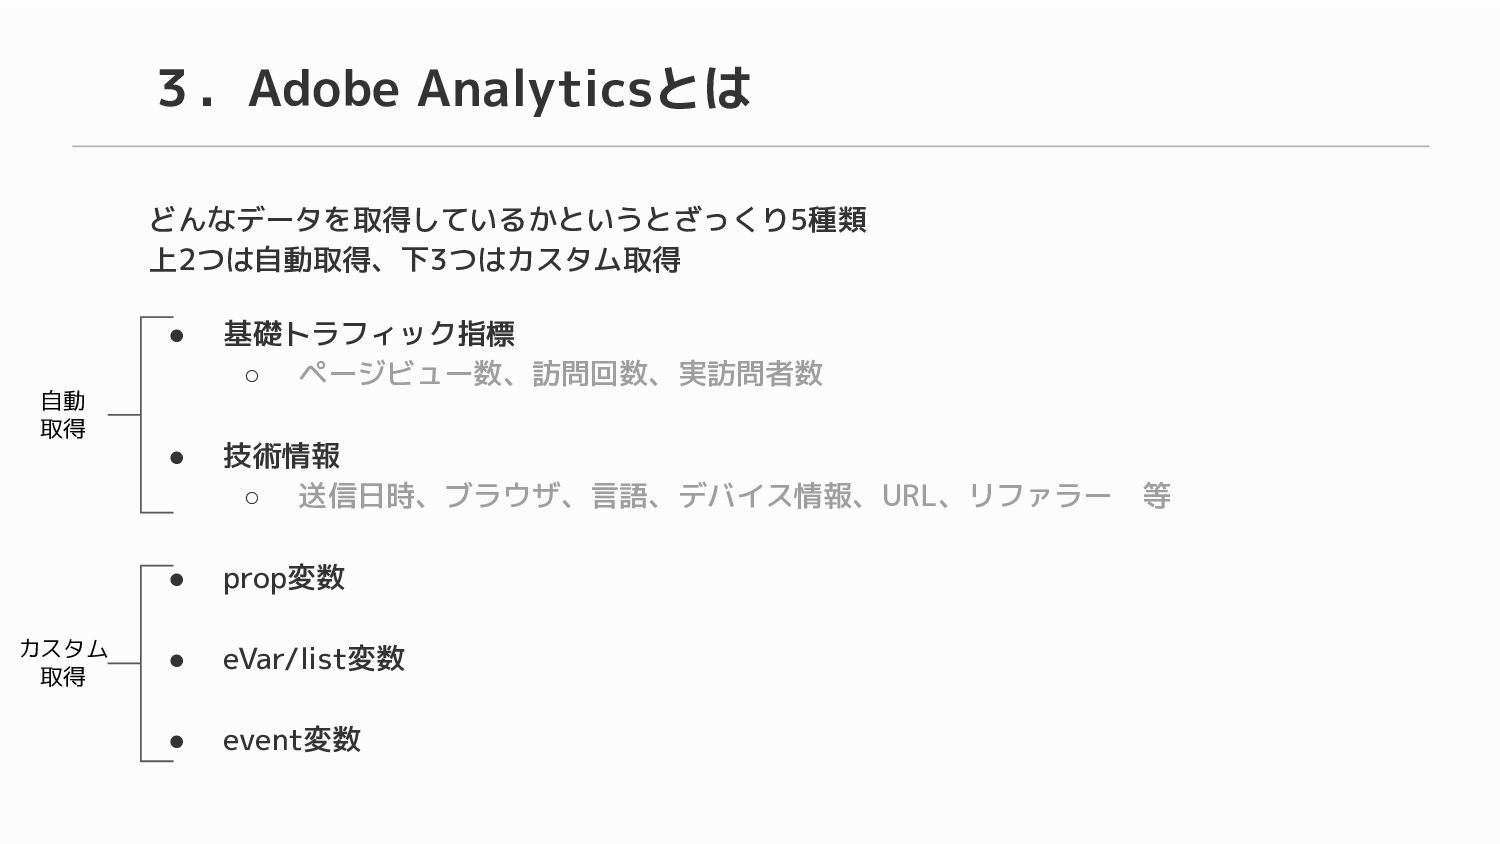Click the line '上2つは自動取得、下3つはカスタム取得'
Image resolution: width=1500 pixels, height=844 pixels.
point(415,260)
